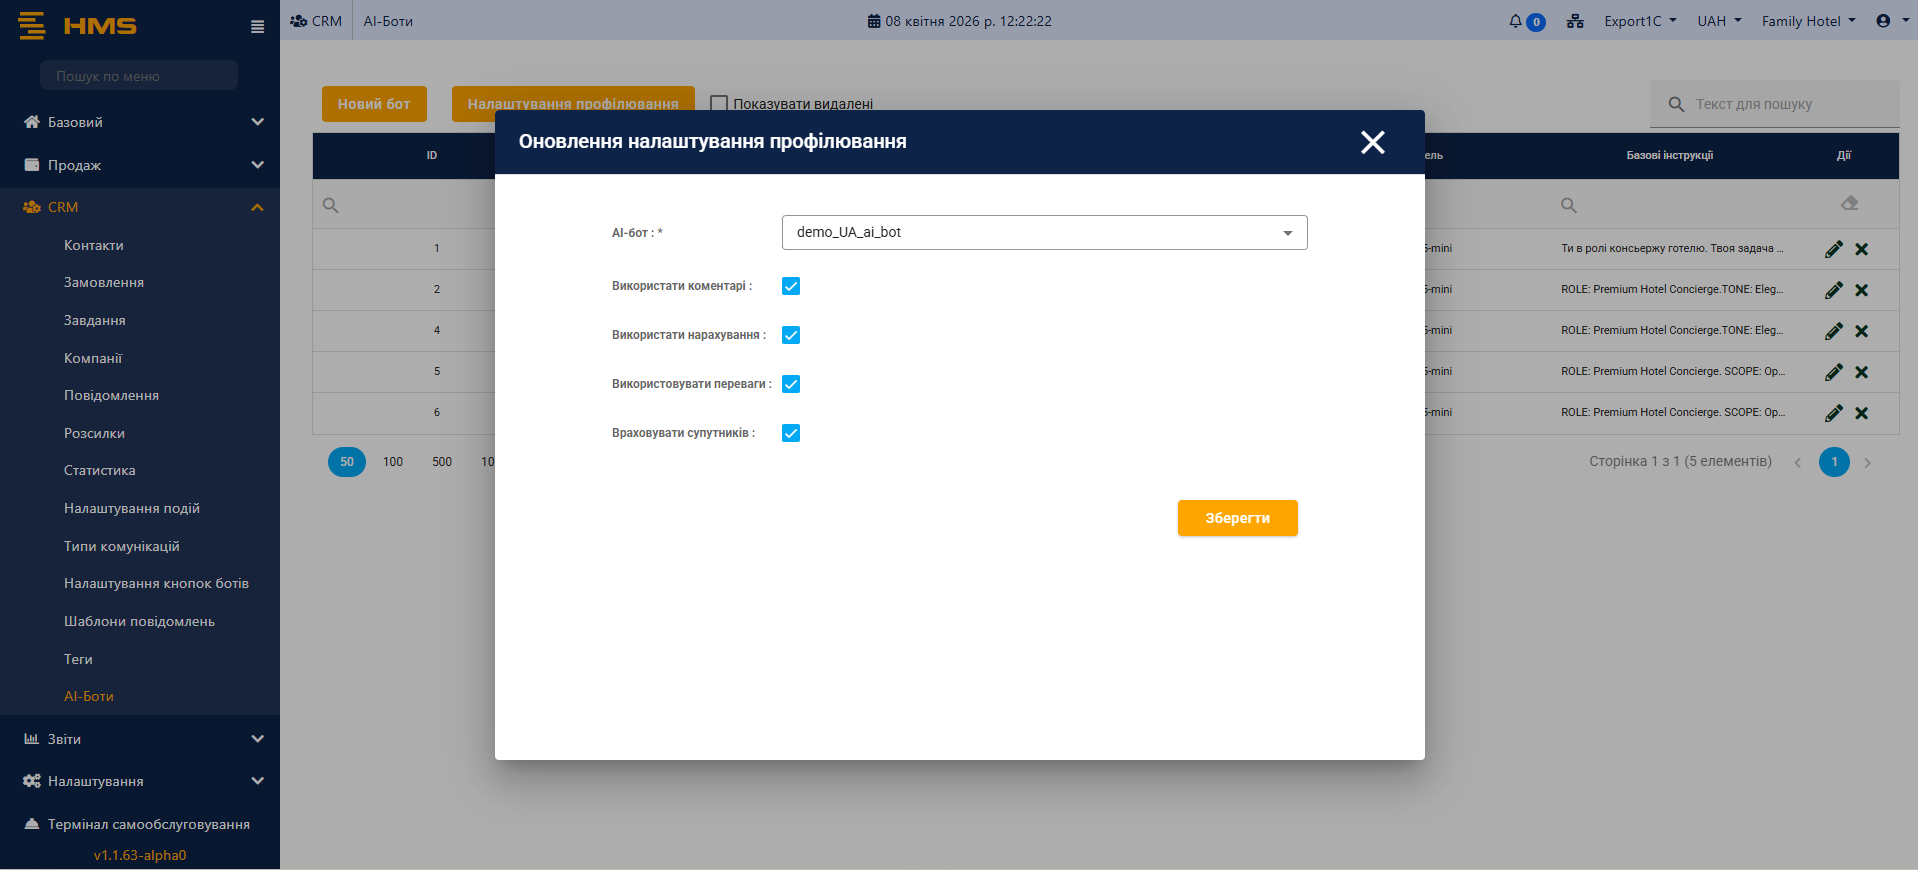Toggle the hamburger menu collapse icon

tap(257, 27)
